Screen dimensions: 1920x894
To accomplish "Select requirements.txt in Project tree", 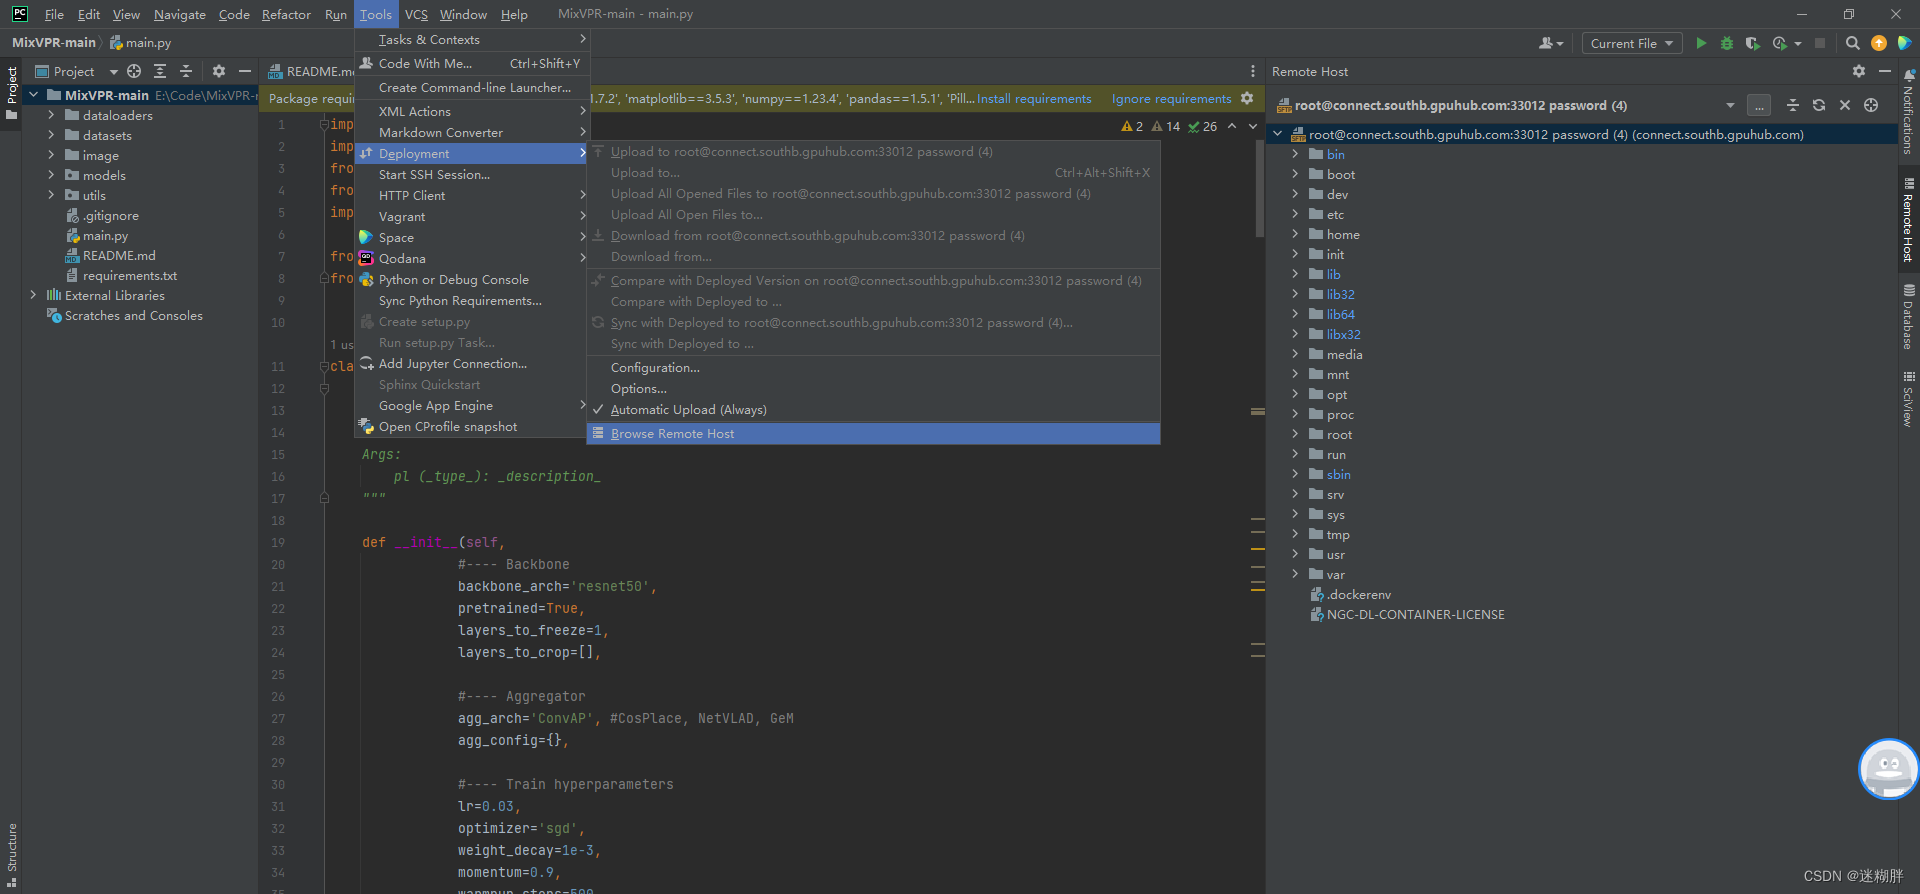I will click(130, 275).
